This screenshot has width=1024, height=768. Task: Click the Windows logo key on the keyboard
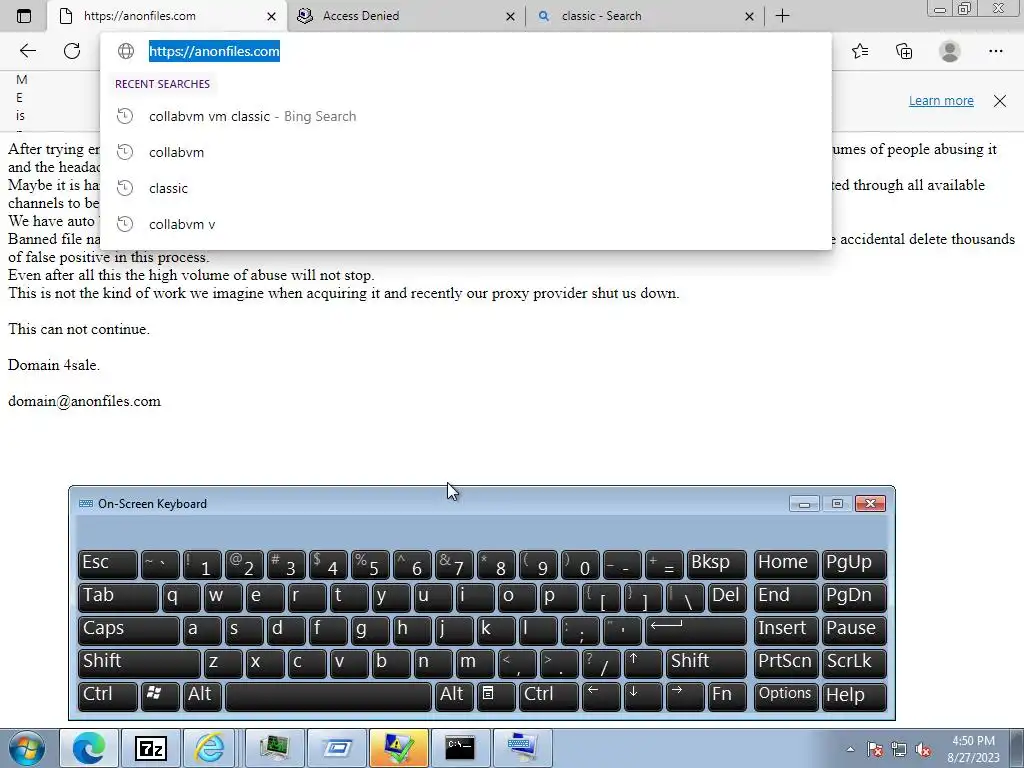tap(159, 696)
